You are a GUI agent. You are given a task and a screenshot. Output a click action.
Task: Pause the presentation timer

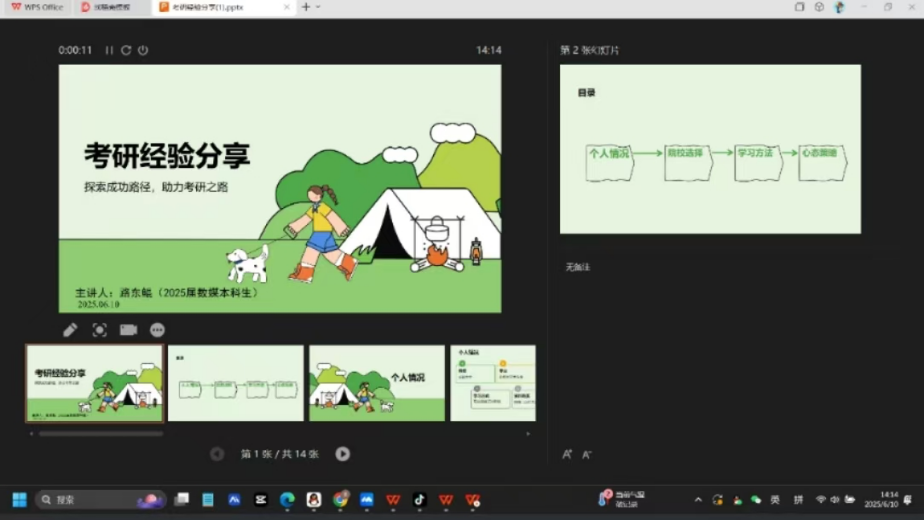pos(109,50)
